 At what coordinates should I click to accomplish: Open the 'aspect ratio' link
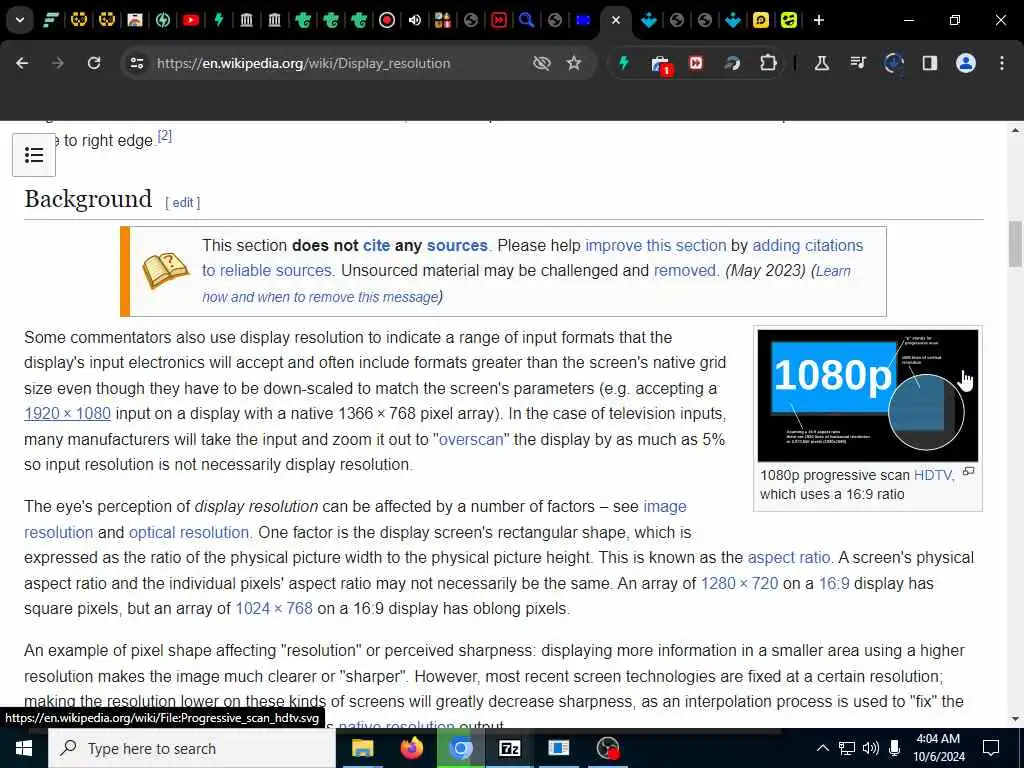click(x=789, y=557)
